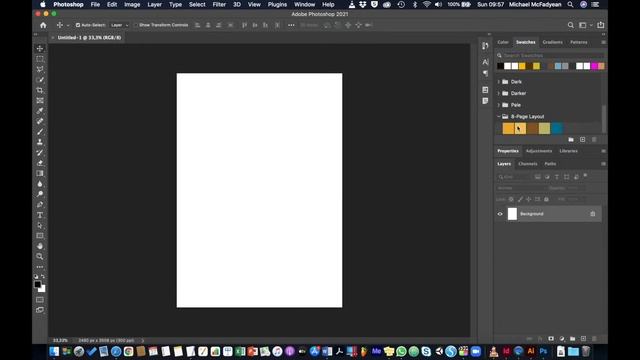The width and height of the screenshot is (640, 360).
Task: Select the Rectangular Marquee tool
Action: tap(40, 59)
